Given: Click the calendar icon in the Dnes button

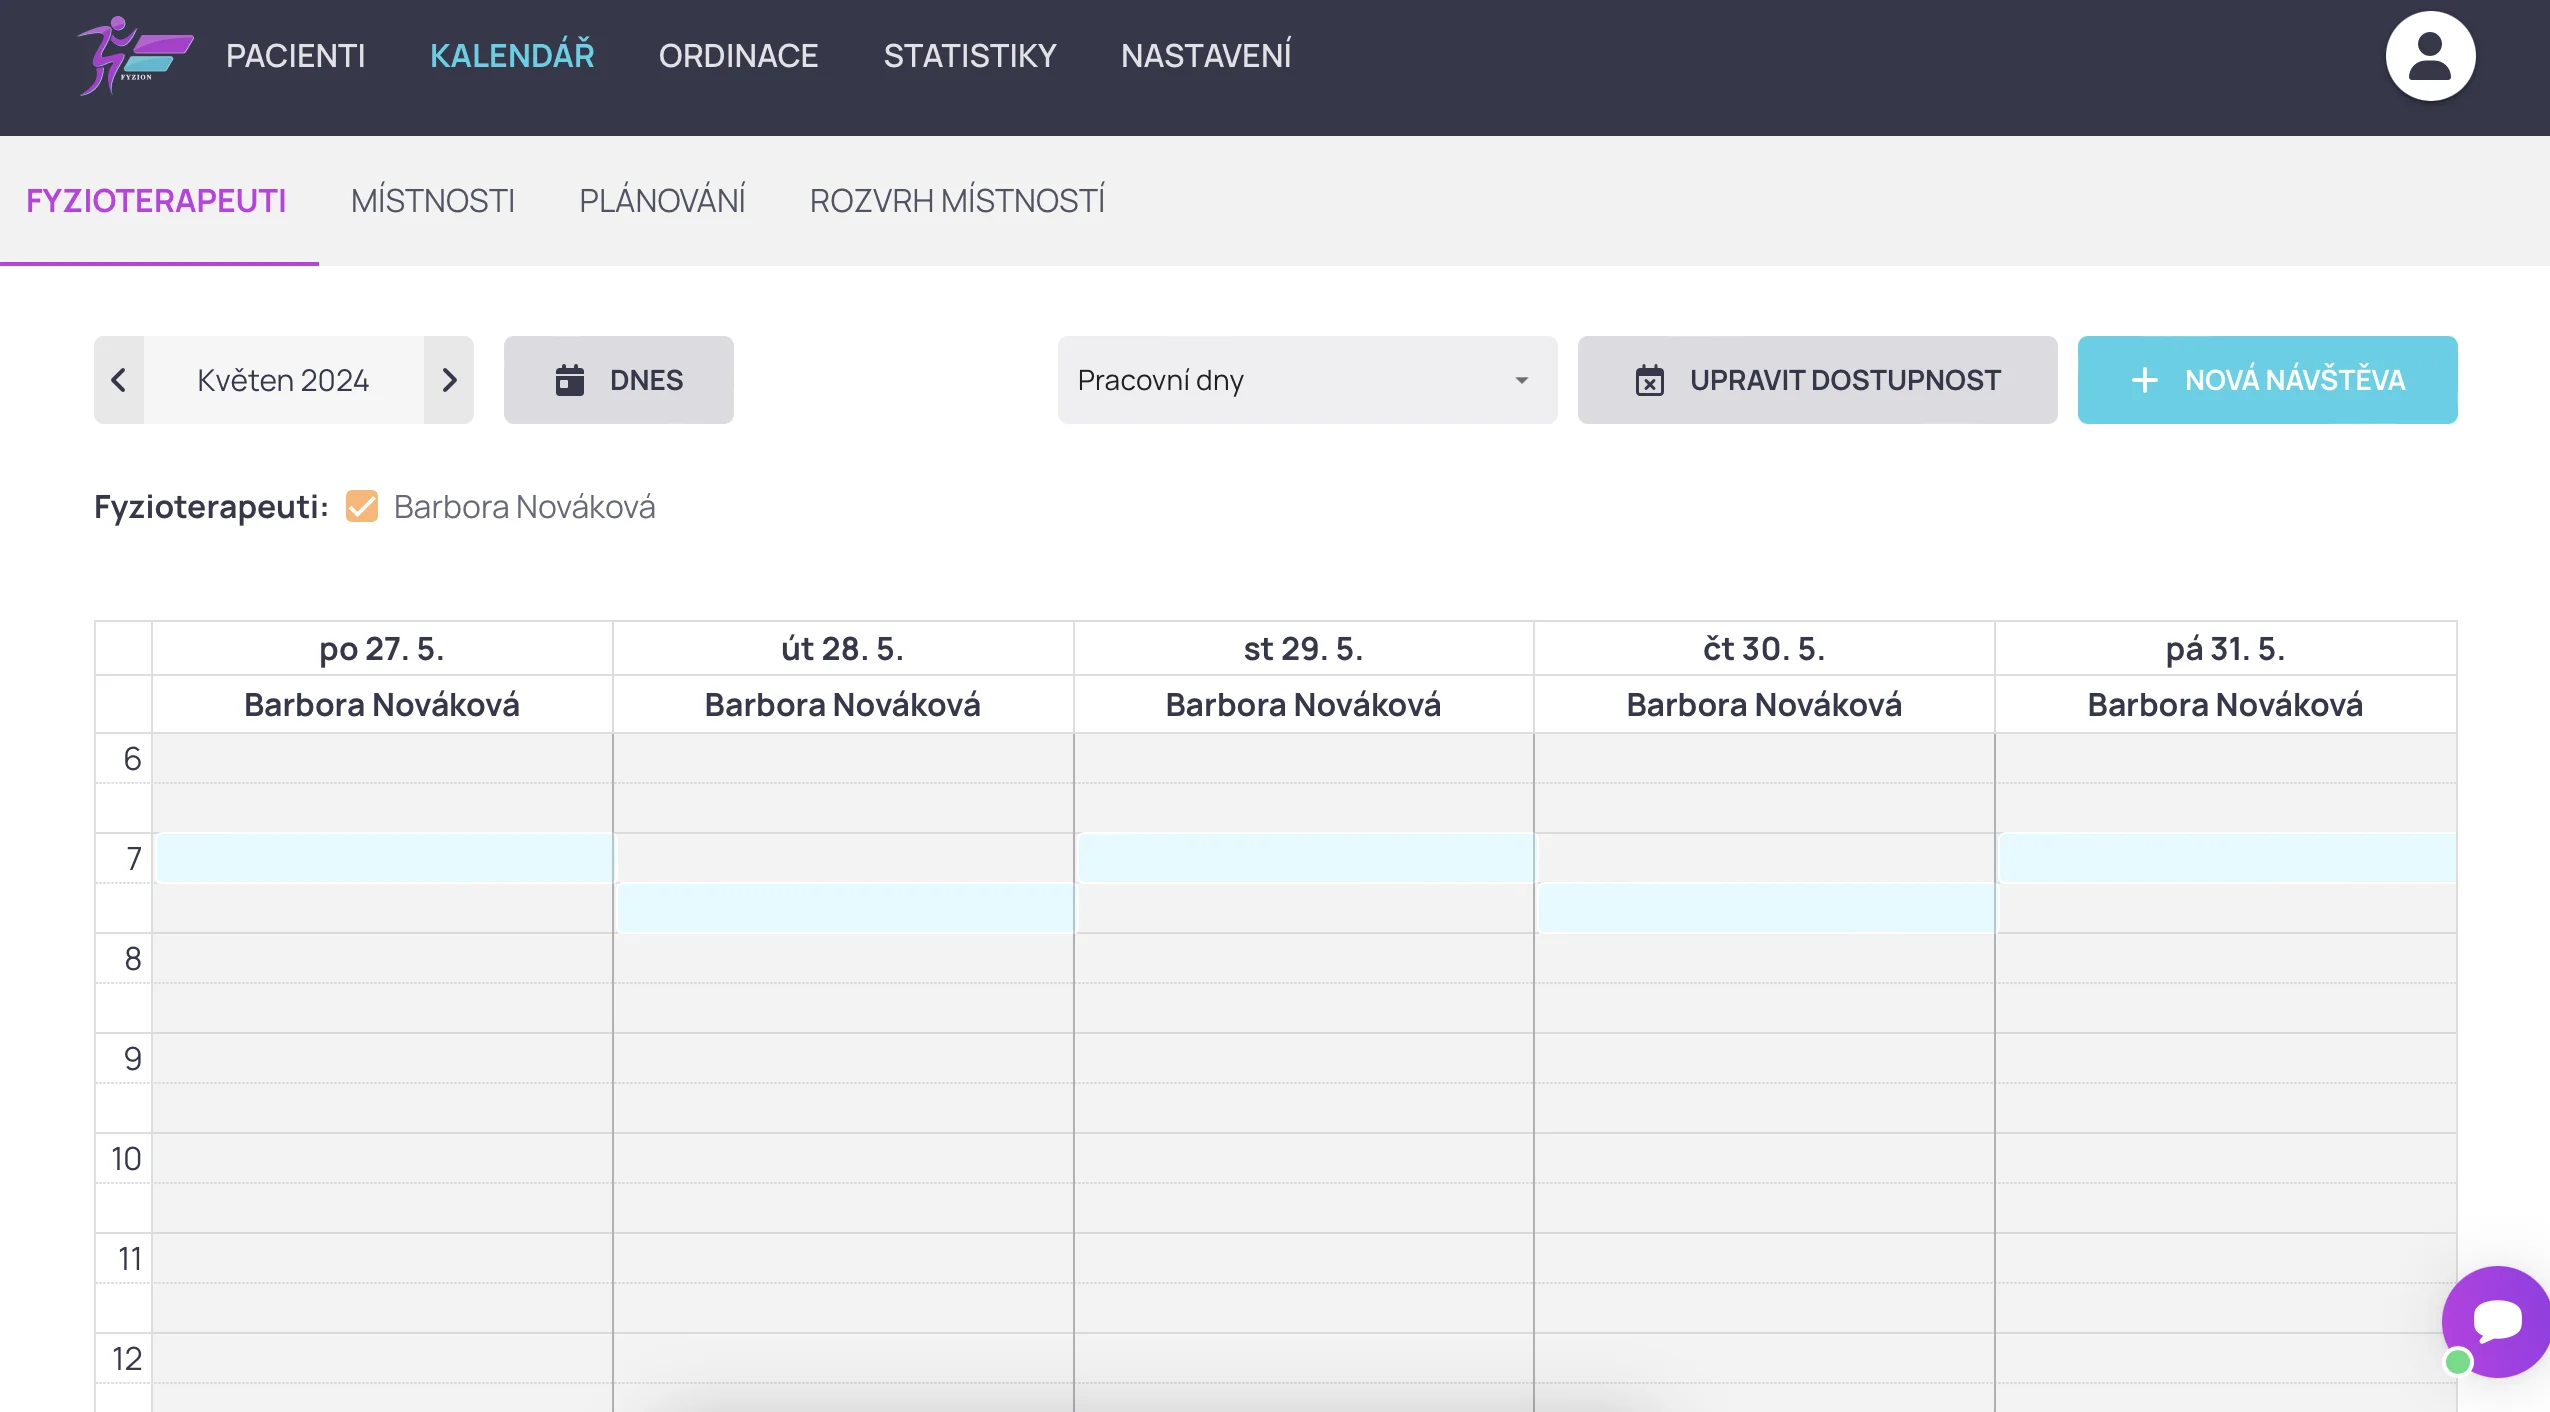Looking at the screenshot, I should (570, 380).
